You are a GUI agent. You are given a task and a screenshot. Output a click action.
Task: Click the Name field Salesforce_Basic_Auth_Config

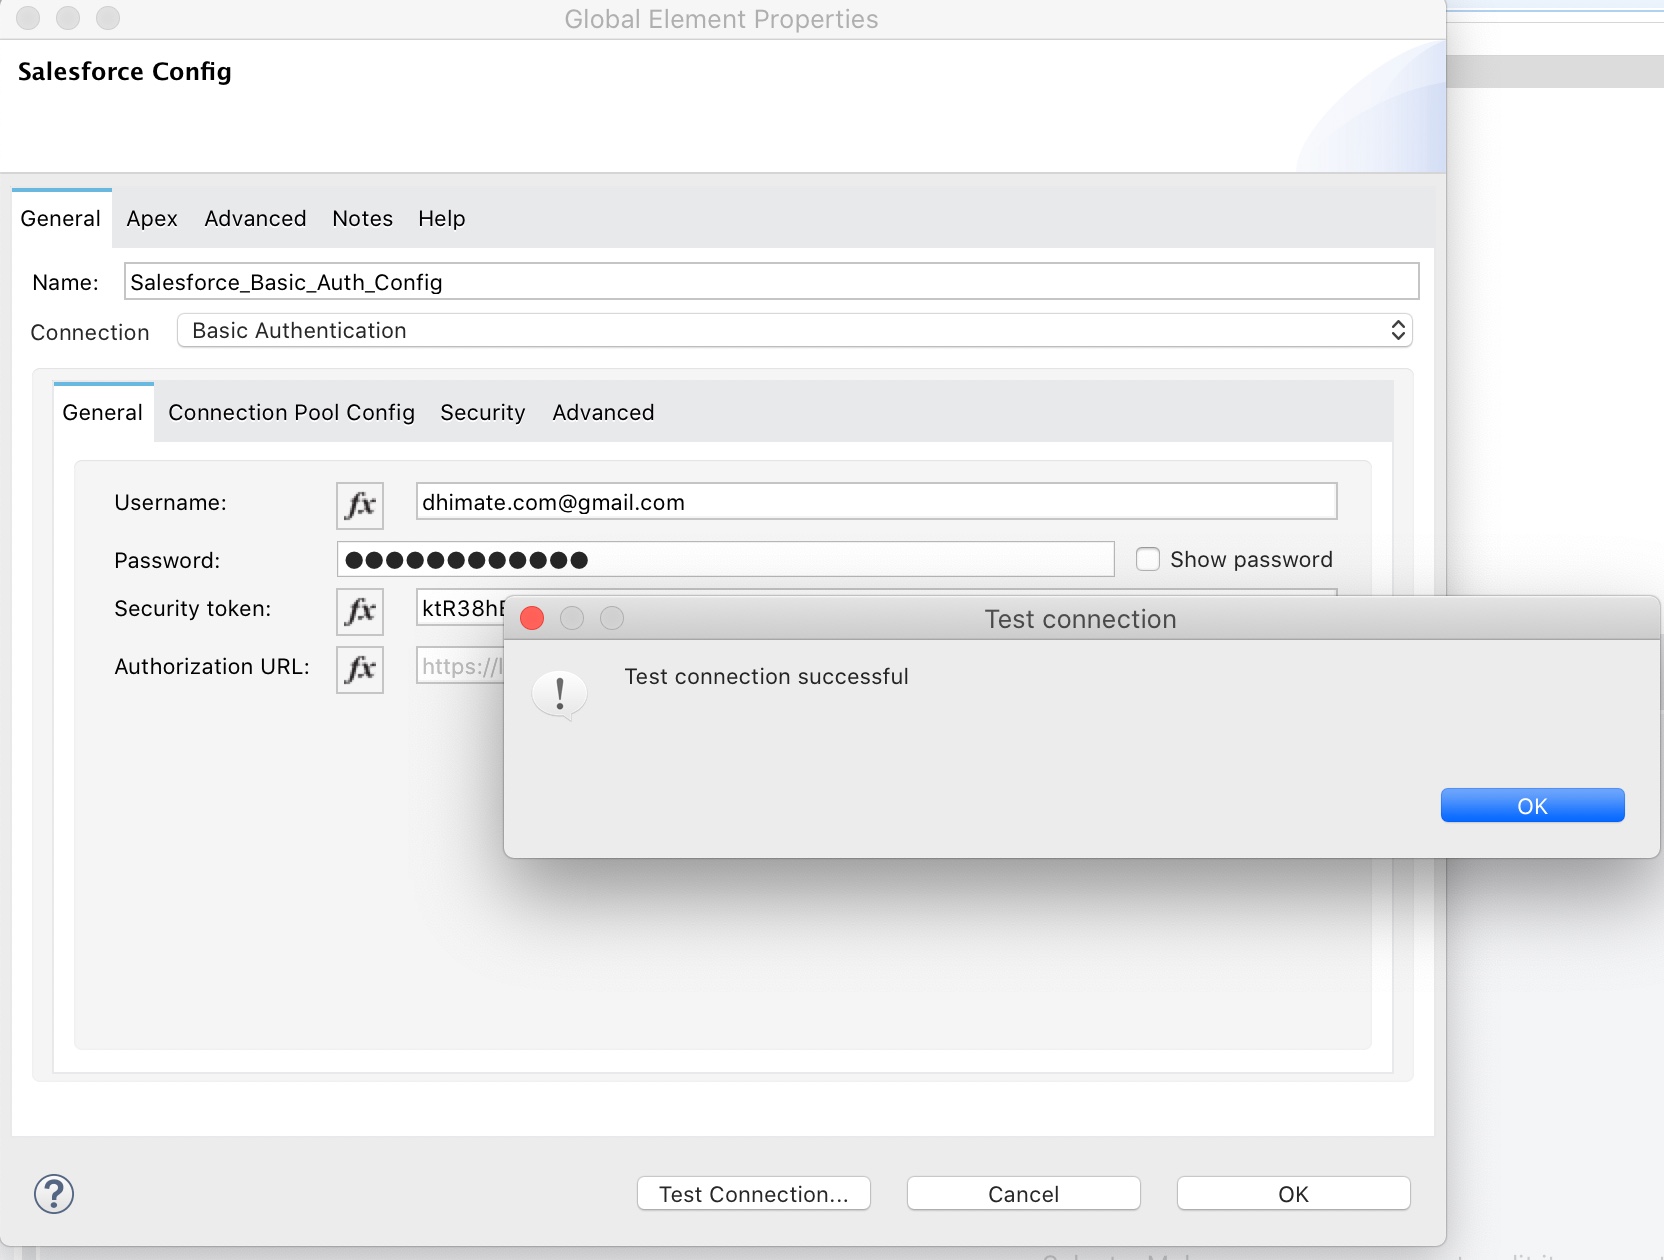(771, 282)
